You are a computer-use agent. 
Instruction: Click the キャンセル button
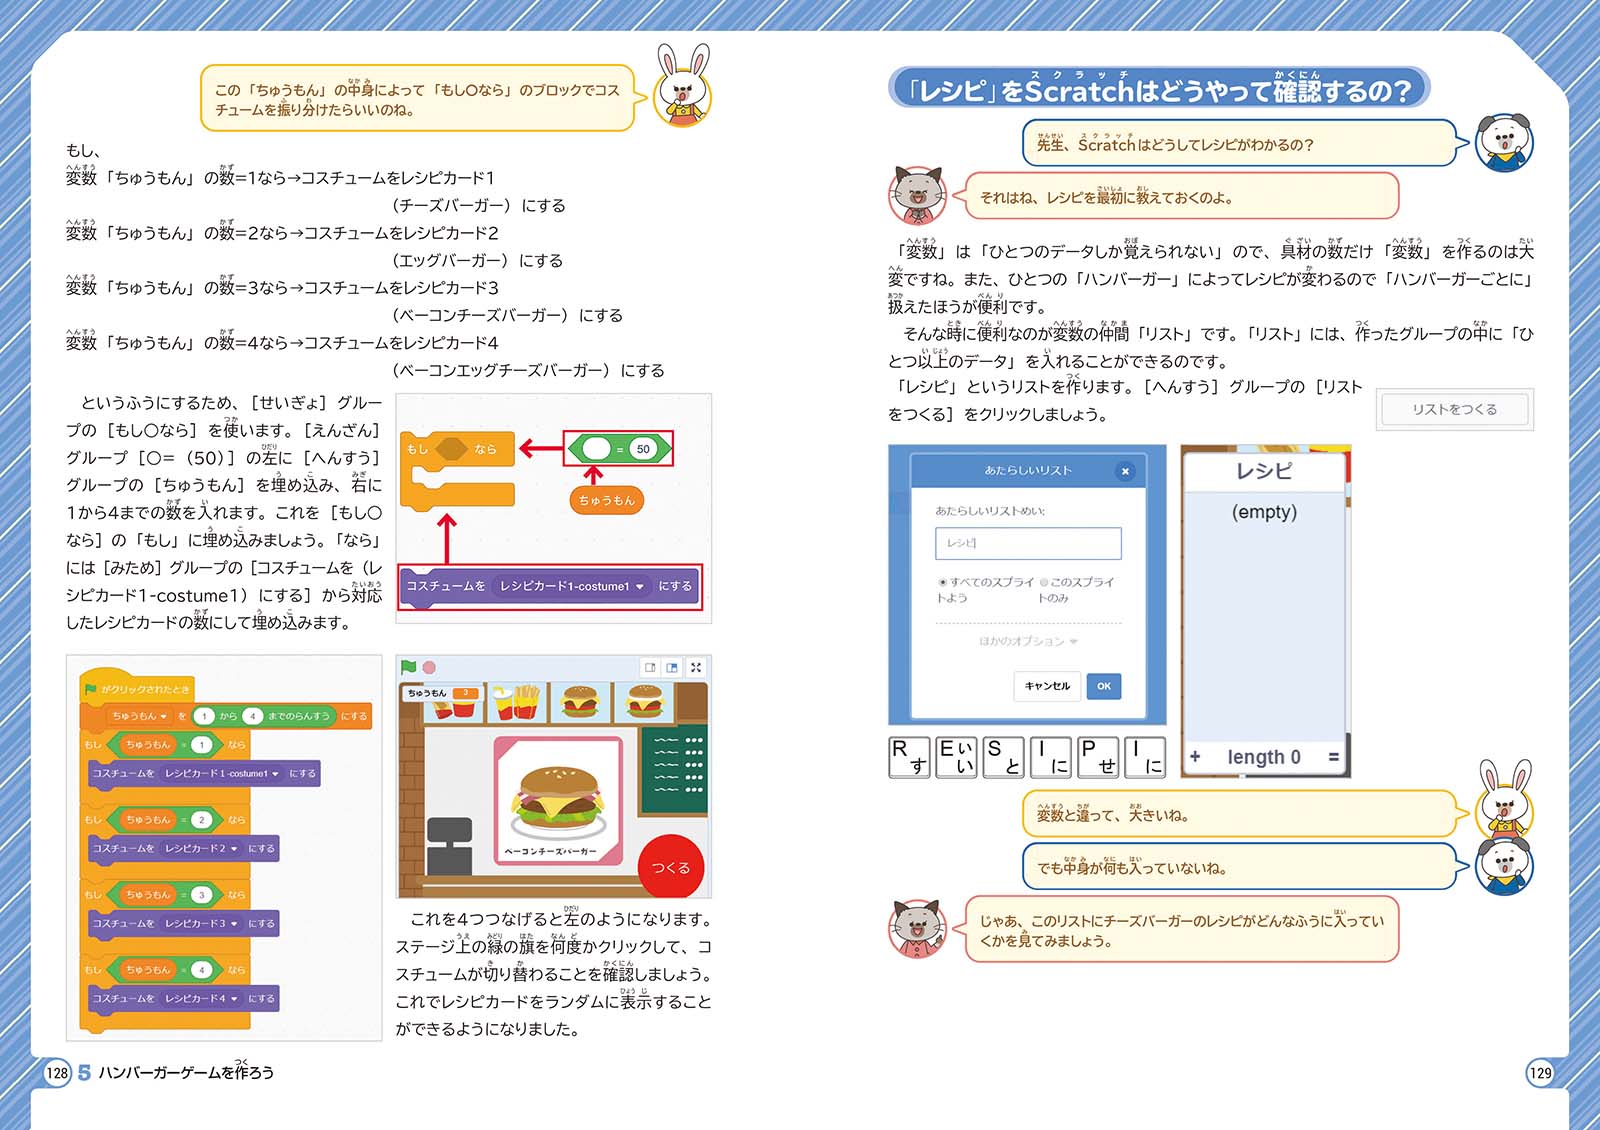click(x=1047, y=686)
